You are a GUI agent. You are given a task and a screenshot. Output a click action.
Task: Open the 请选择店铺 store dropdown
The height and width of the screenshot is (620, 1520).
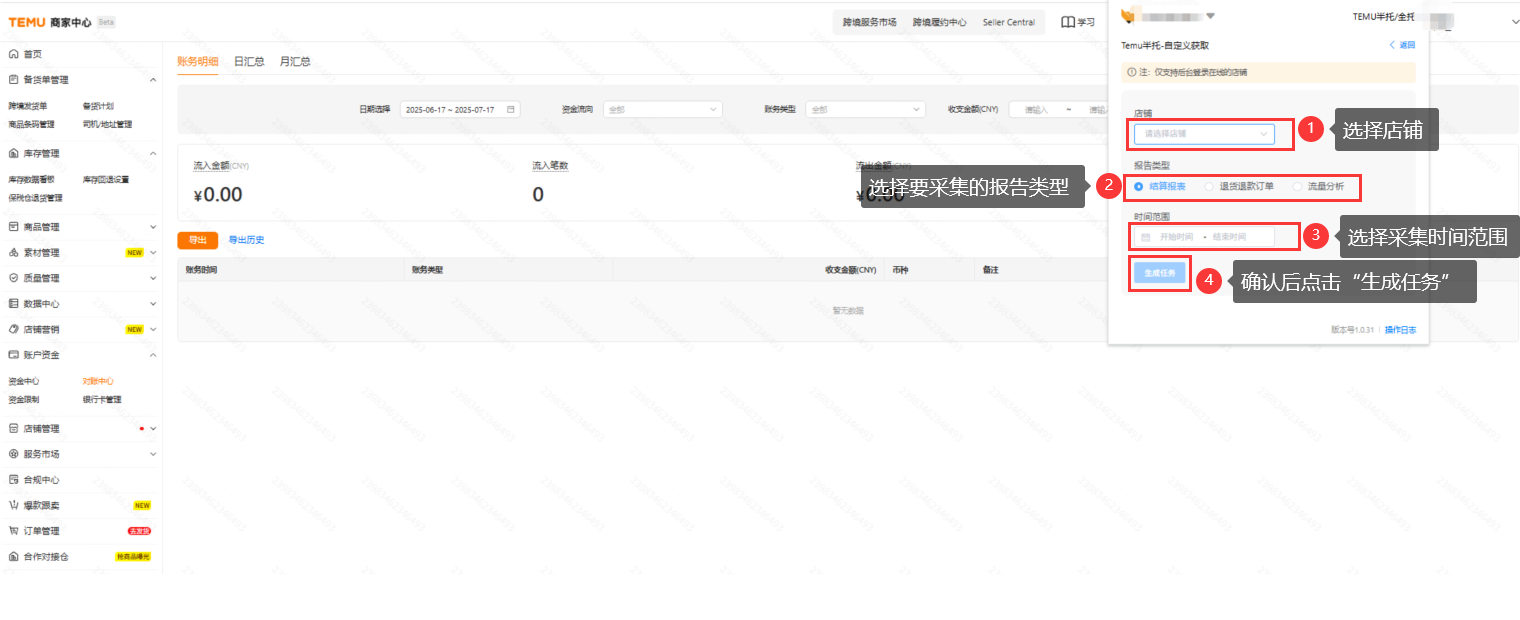click(x=1205, y=133)
